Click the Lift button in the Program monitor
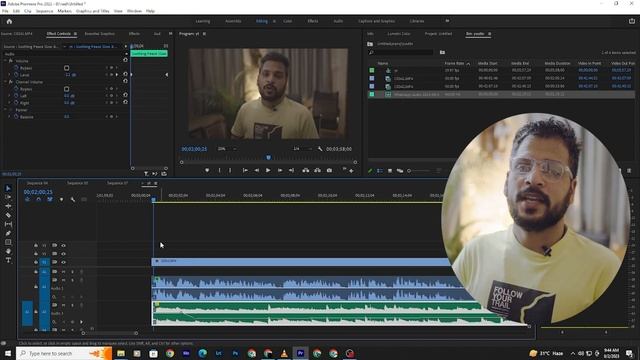Viewport: 640px width, 360px height. point(306,170)
